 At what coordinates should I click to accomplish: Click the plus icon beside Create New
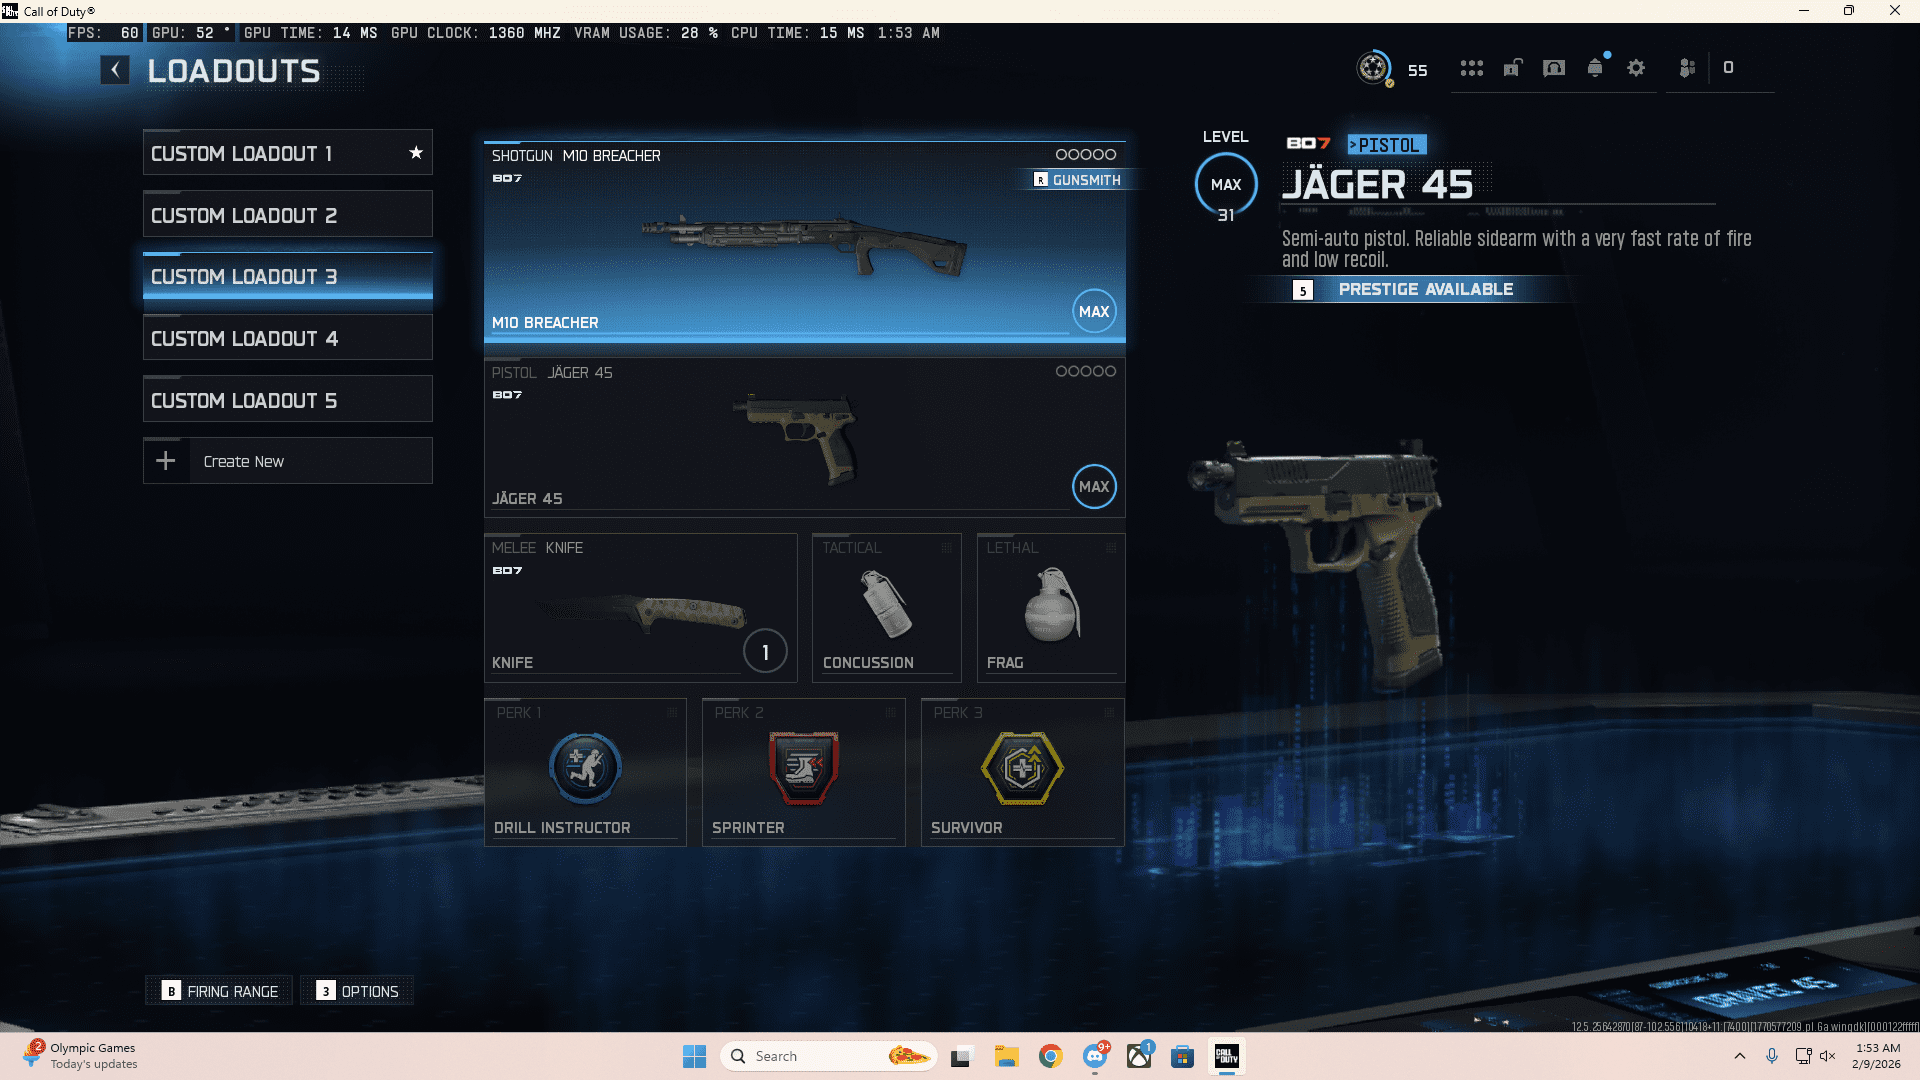pyautogui.click(x=166, y=460)
